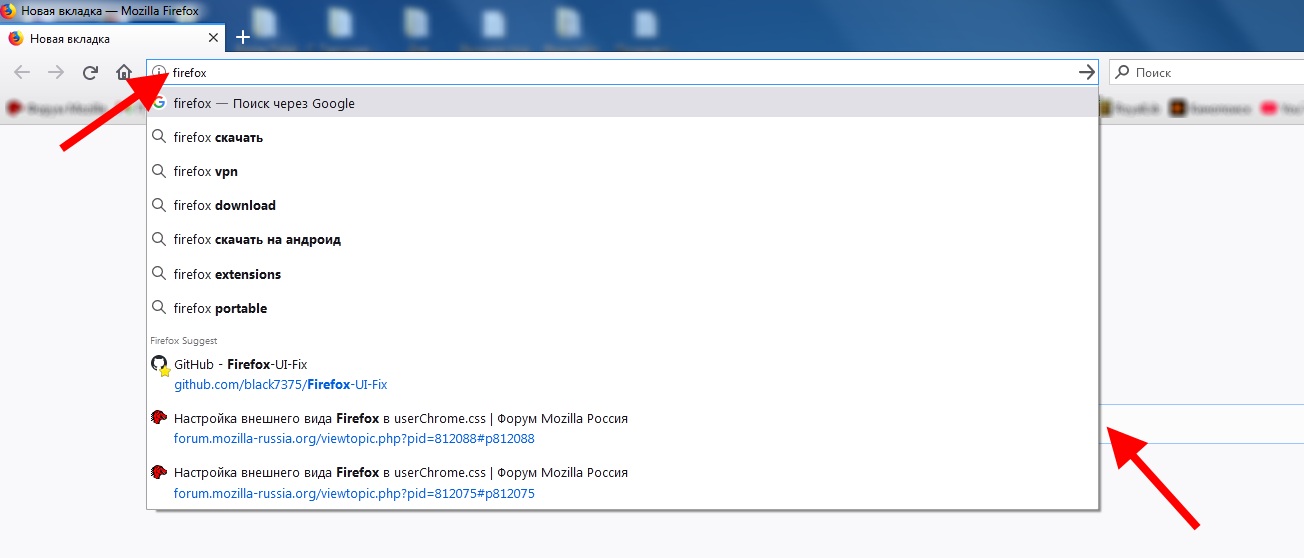Click forum favicon of the pid=812075 result
This screenshot has height=558, width=1304.
158,472
